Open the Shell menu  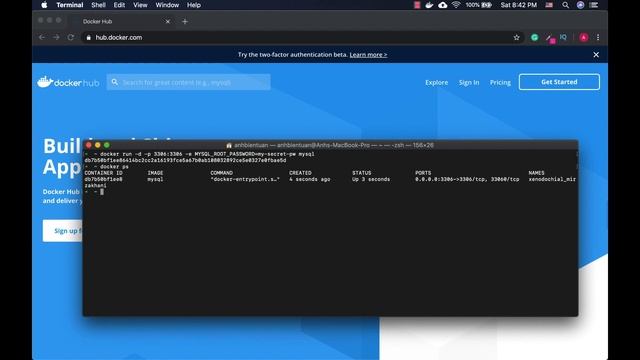98,5
